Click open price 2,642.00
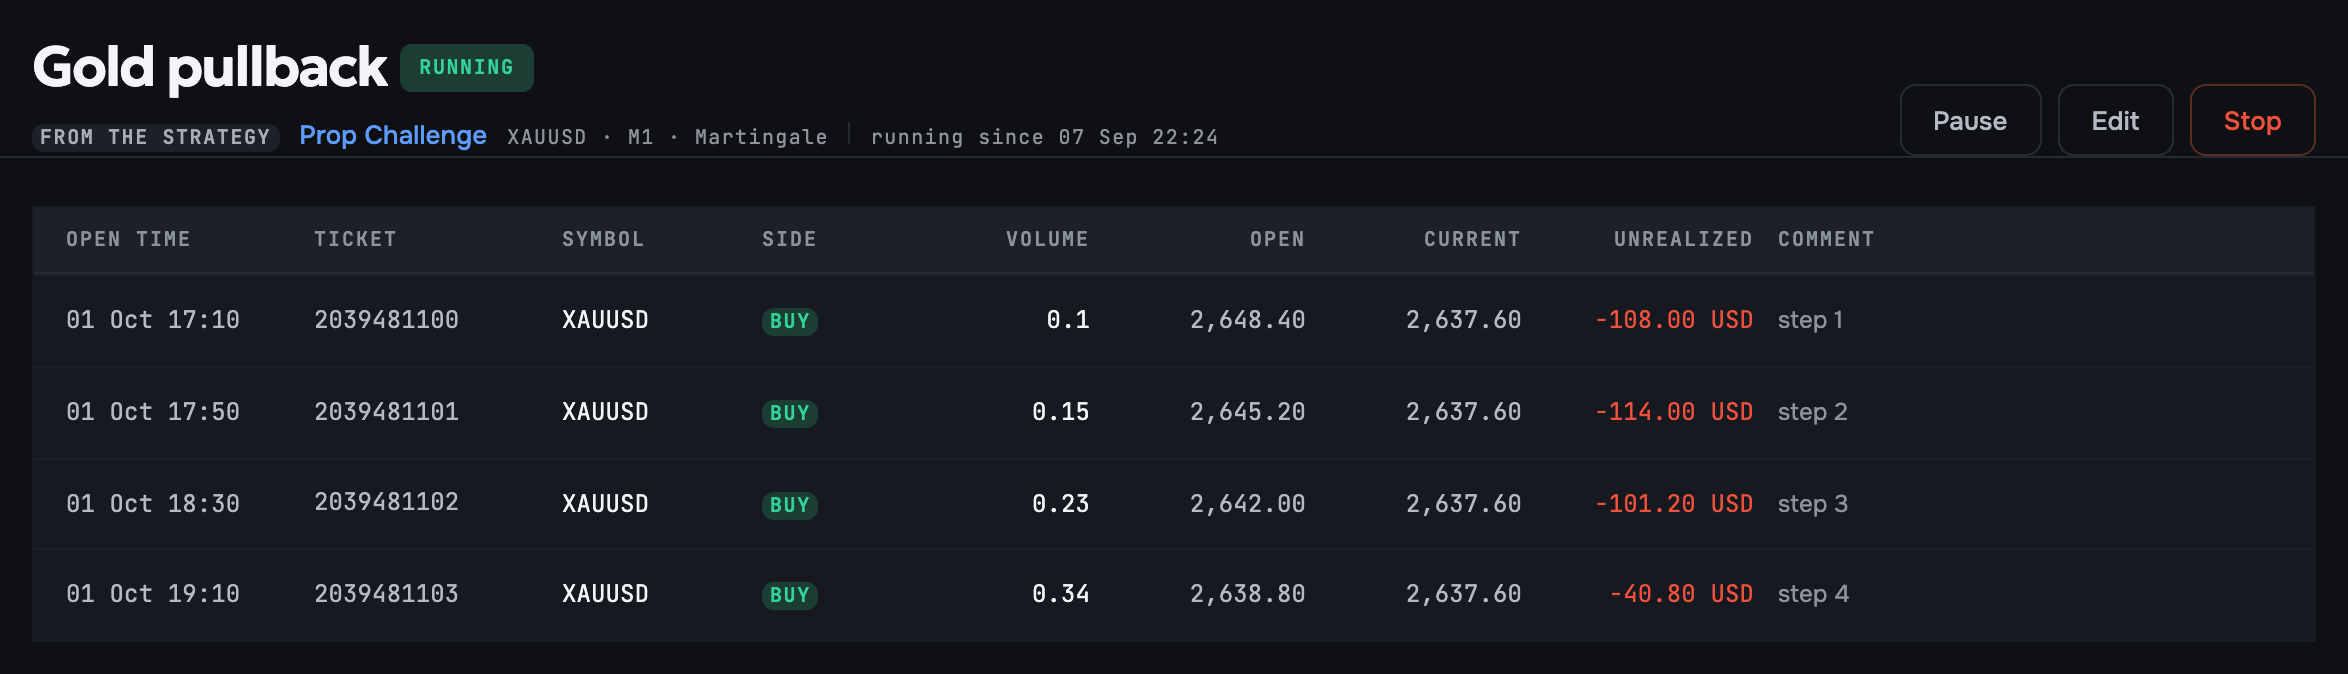 click(1247, 504)
